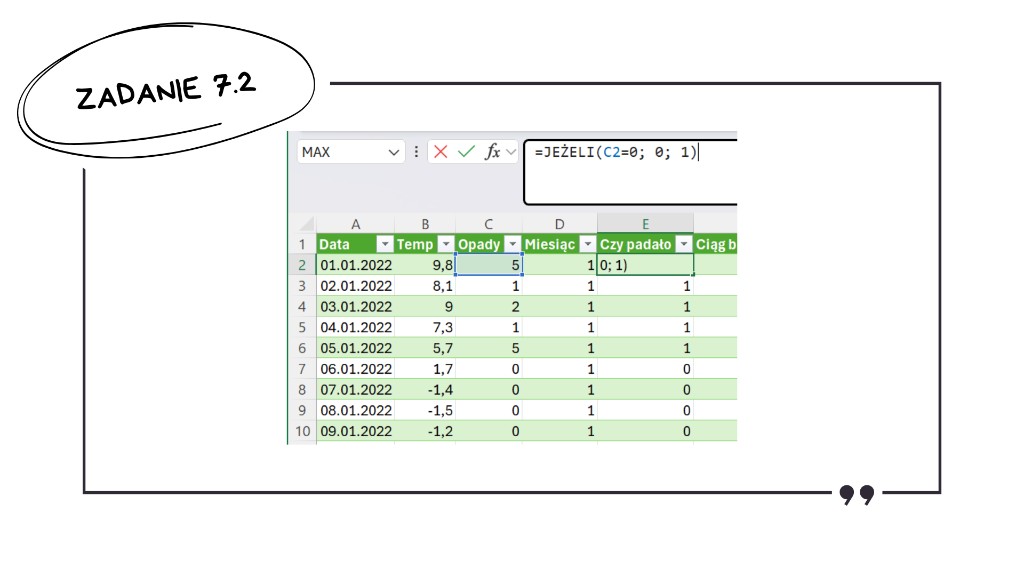
Task: Click the Temp header cell label
Action: point(415,244)
